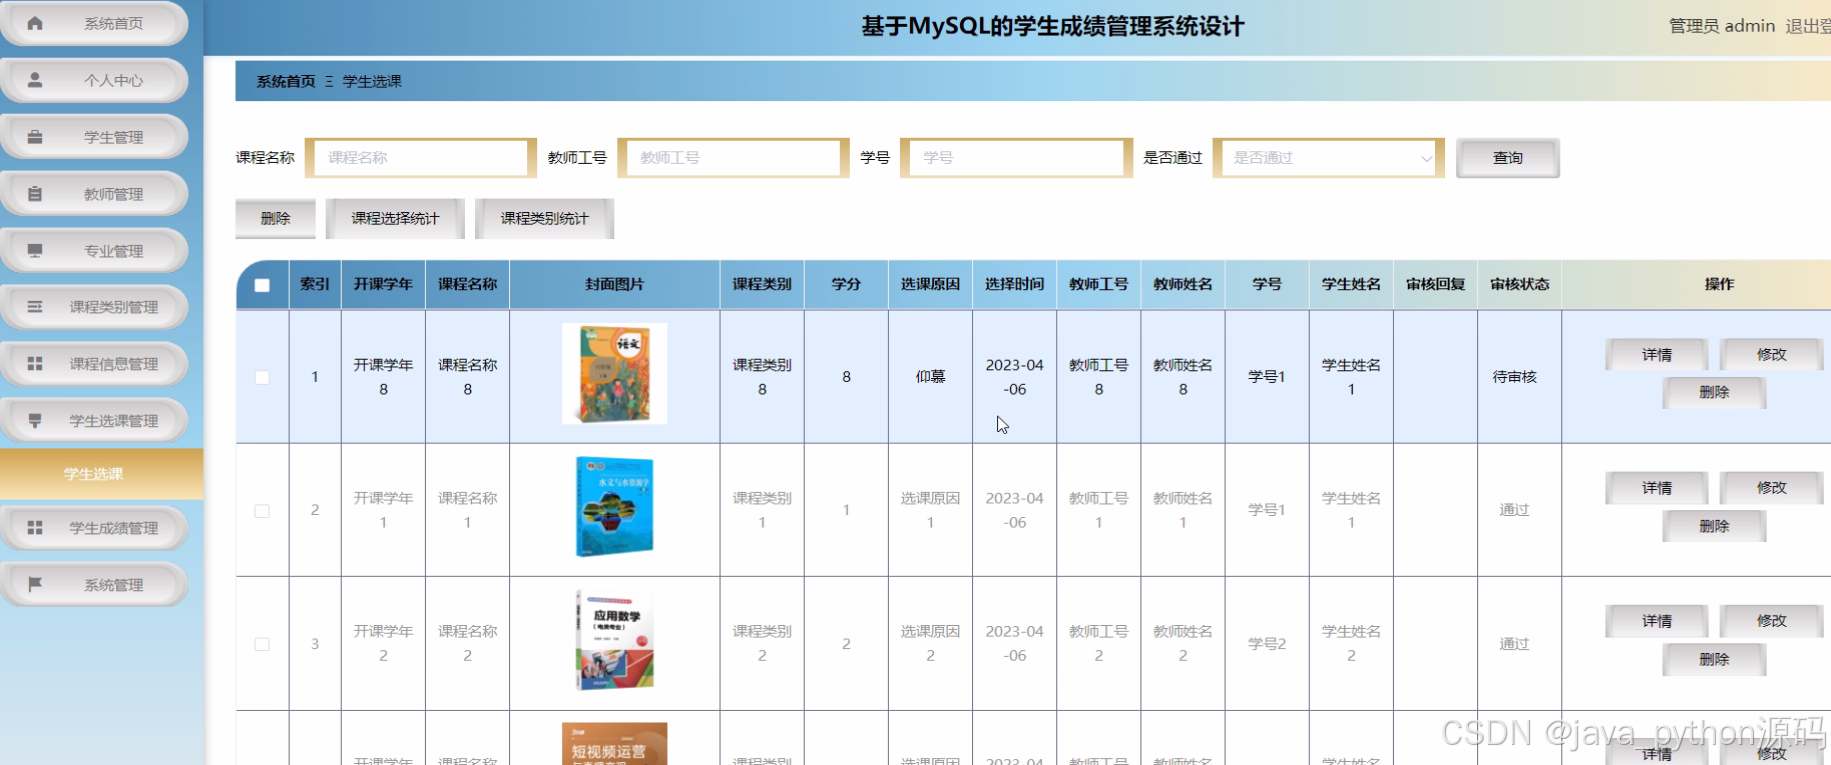Click the 课程类别 column header
Viewport: 1831px width, 765px height.
762,285
